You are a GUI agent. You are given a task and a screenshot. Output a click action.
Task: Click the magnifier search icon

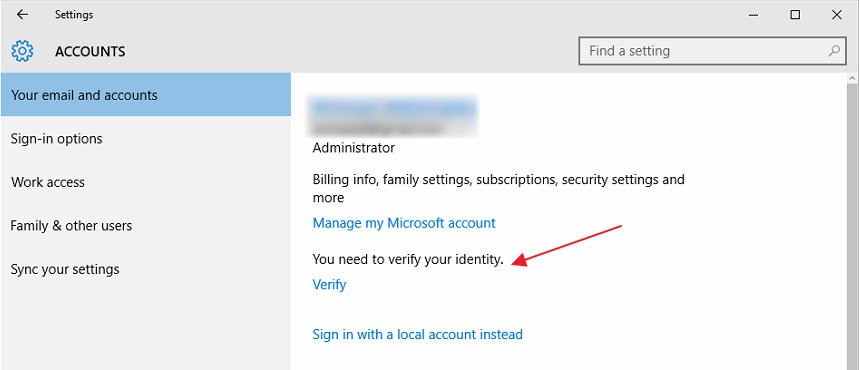click(x=833, y=51)
